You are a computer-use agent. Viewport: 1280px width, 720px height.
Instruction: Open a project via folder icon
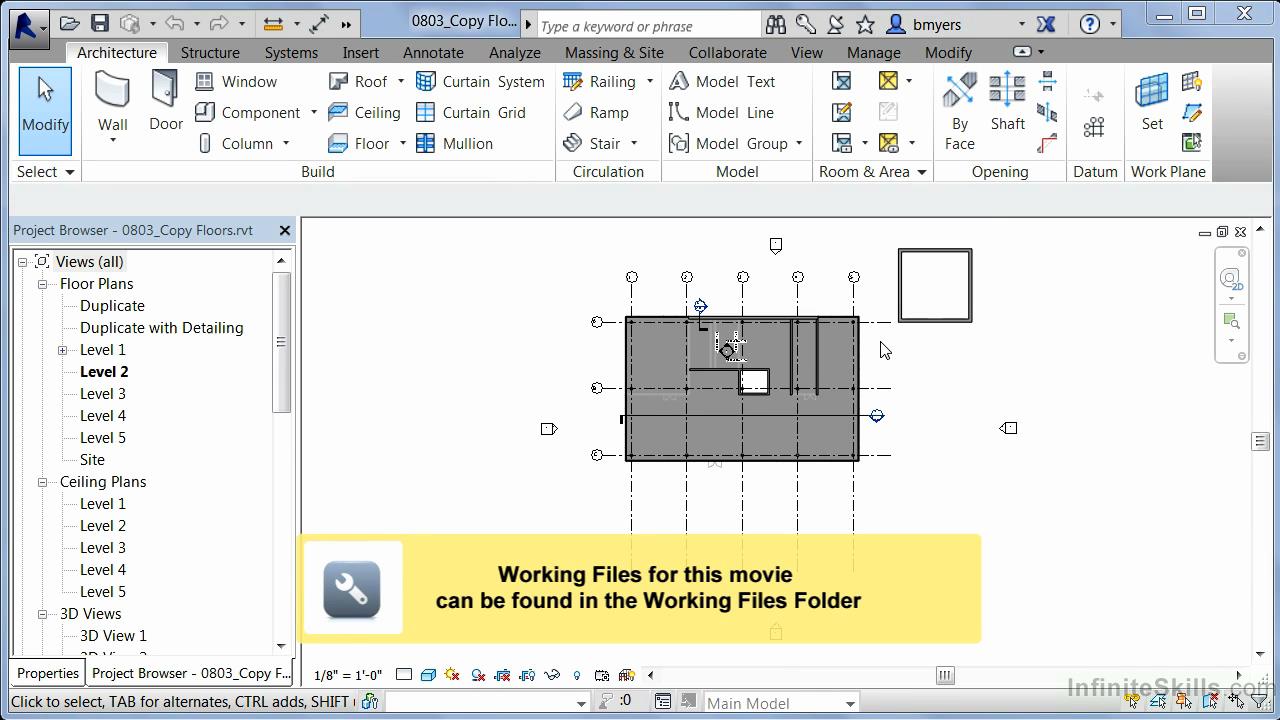(69, 24)
